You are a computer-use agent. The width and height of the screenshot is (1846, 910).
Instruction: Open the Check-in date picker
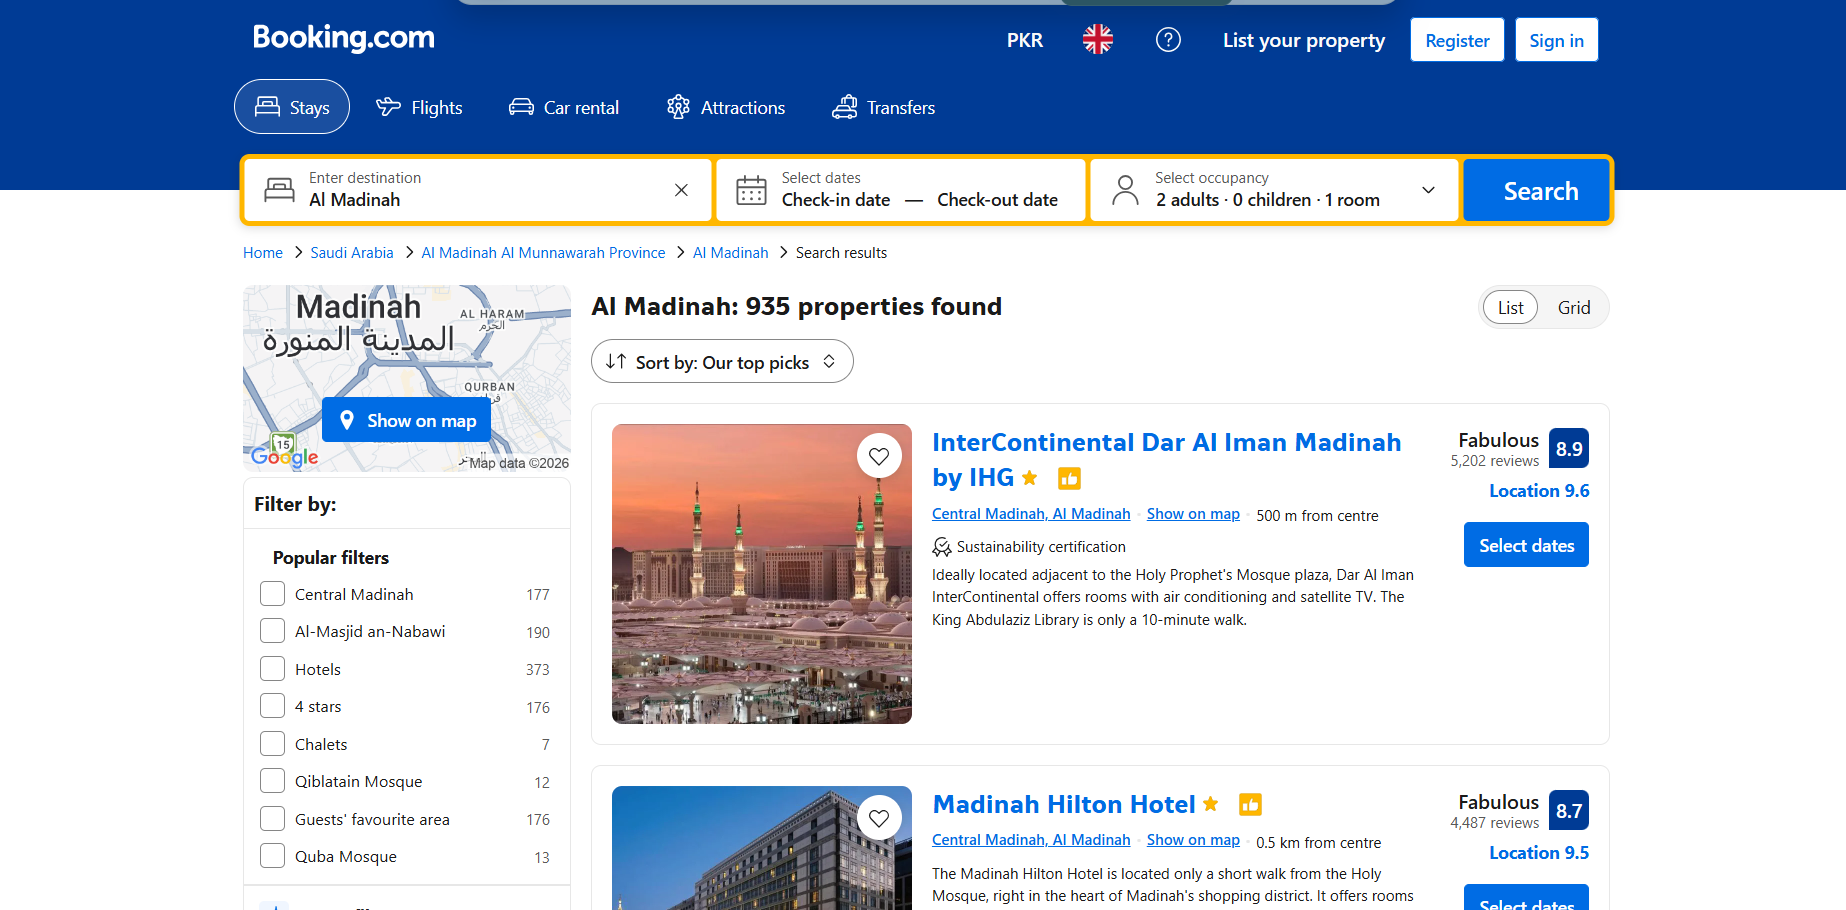pos(836,200)
